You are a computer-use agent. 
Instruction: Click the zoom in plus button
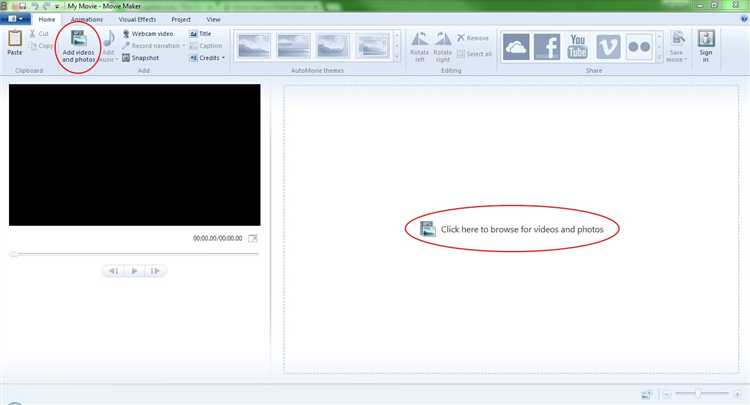[x=737, y=394]
